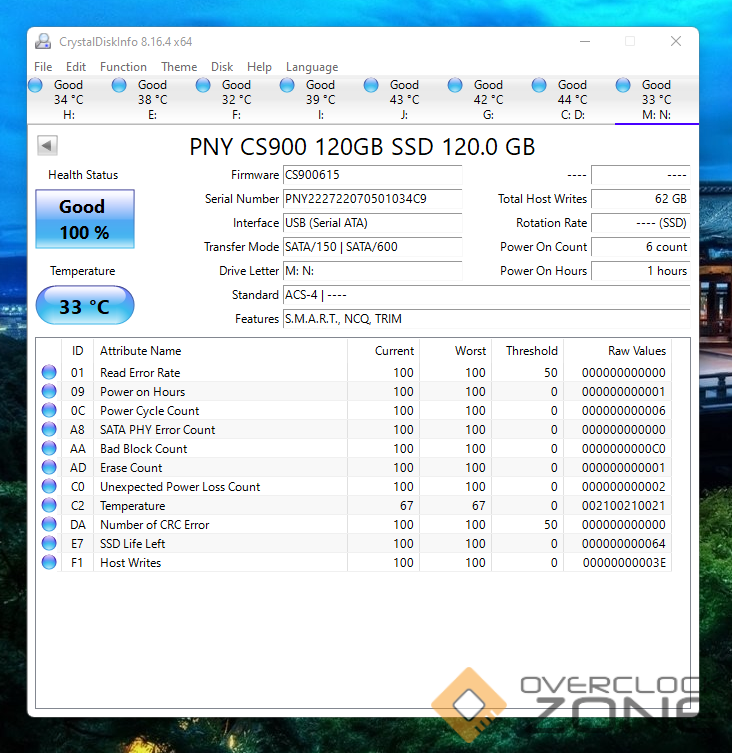Open the Edit menu
The height and width of the screenshot is (753, 732).
pyautogui.click(x=76, y=67)
